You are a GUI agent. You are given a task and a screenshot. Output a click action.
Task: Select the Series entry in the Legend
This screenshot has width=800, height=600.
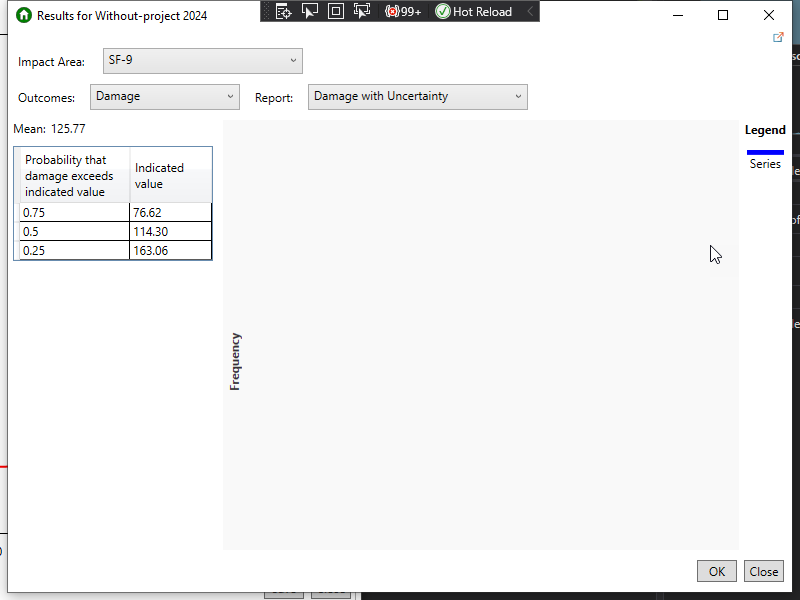click(x=765, y=163)
